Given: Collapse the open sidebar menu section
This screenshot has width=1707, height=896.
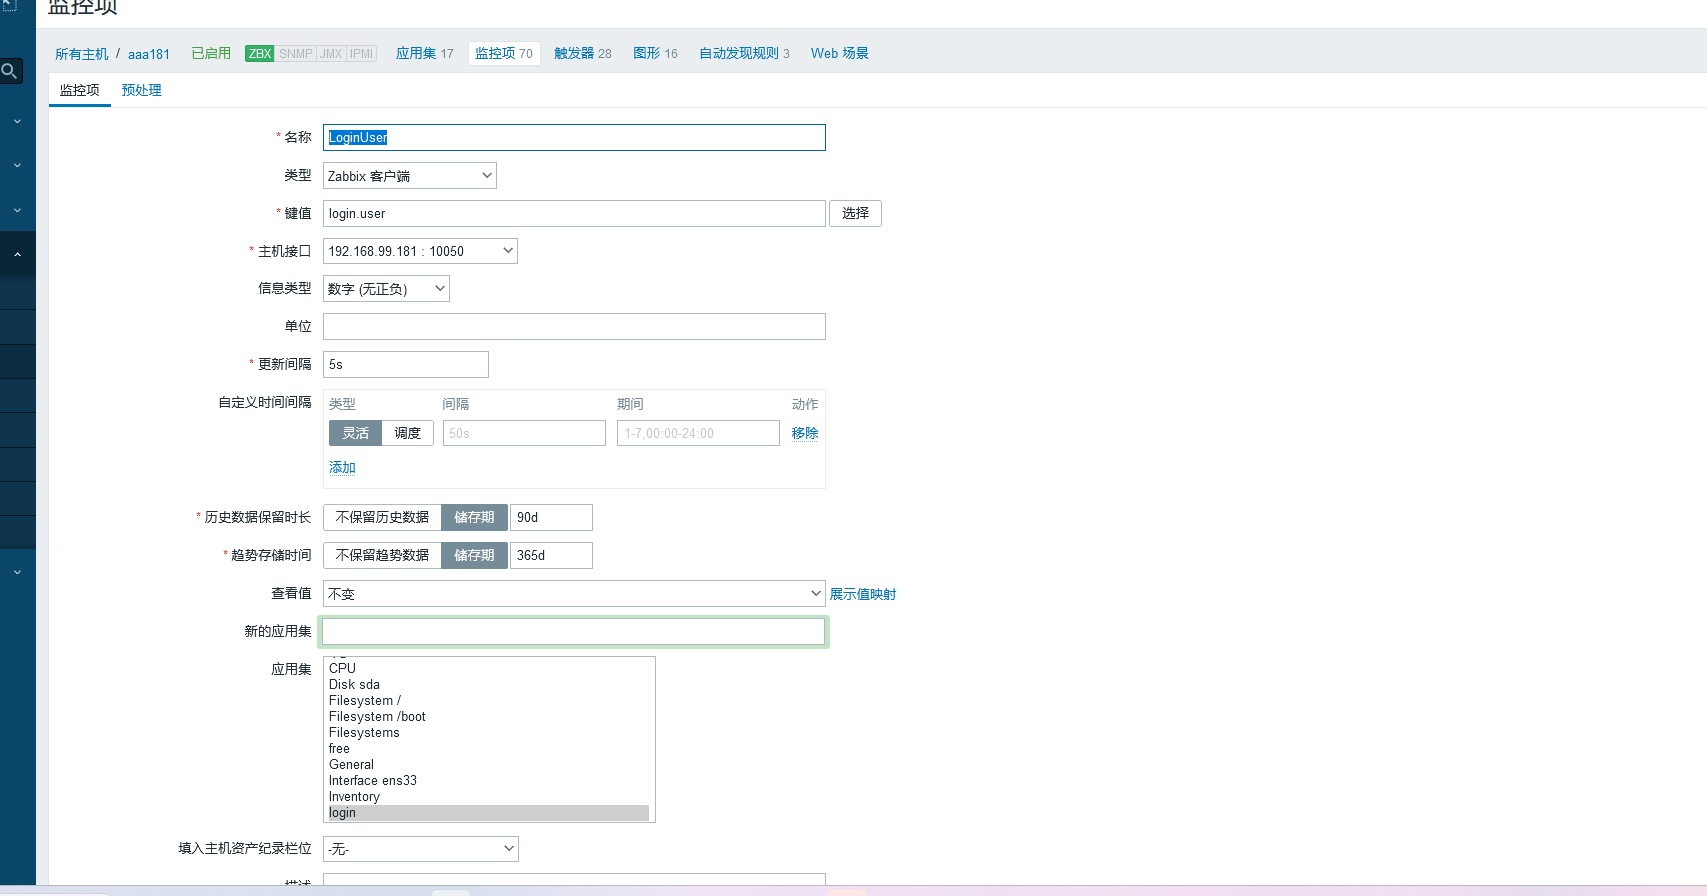Looking at the screenshot, I should click(x=17, y=255).
